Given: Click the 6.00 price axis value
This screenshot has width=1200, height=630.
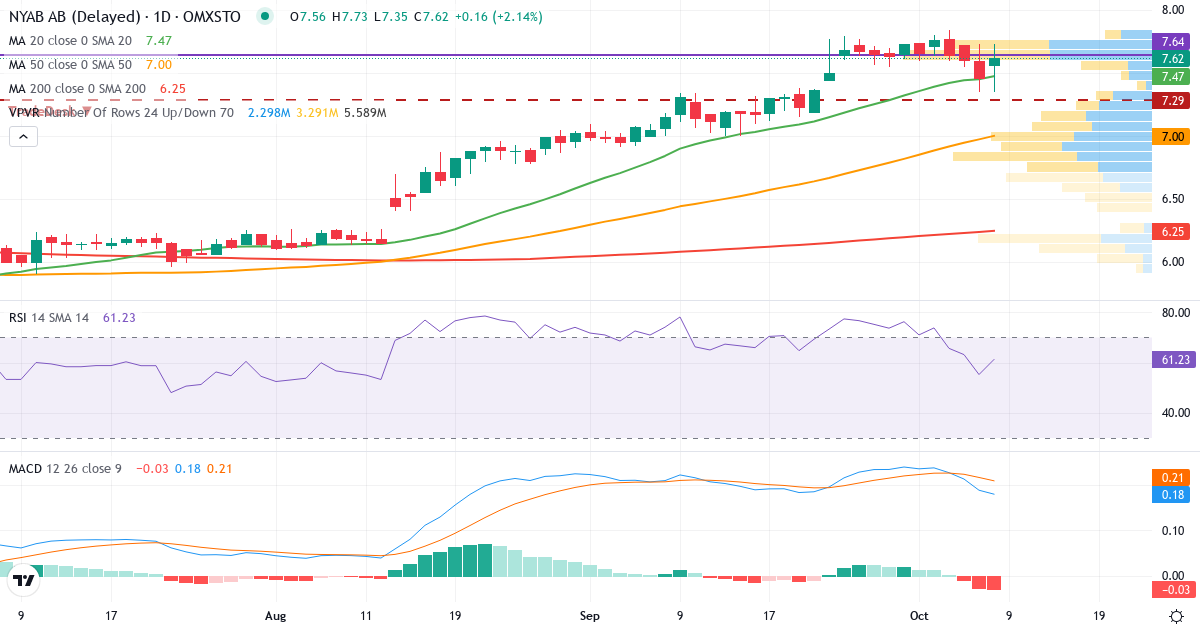Looking at the screenshot, I should 1173,261.
